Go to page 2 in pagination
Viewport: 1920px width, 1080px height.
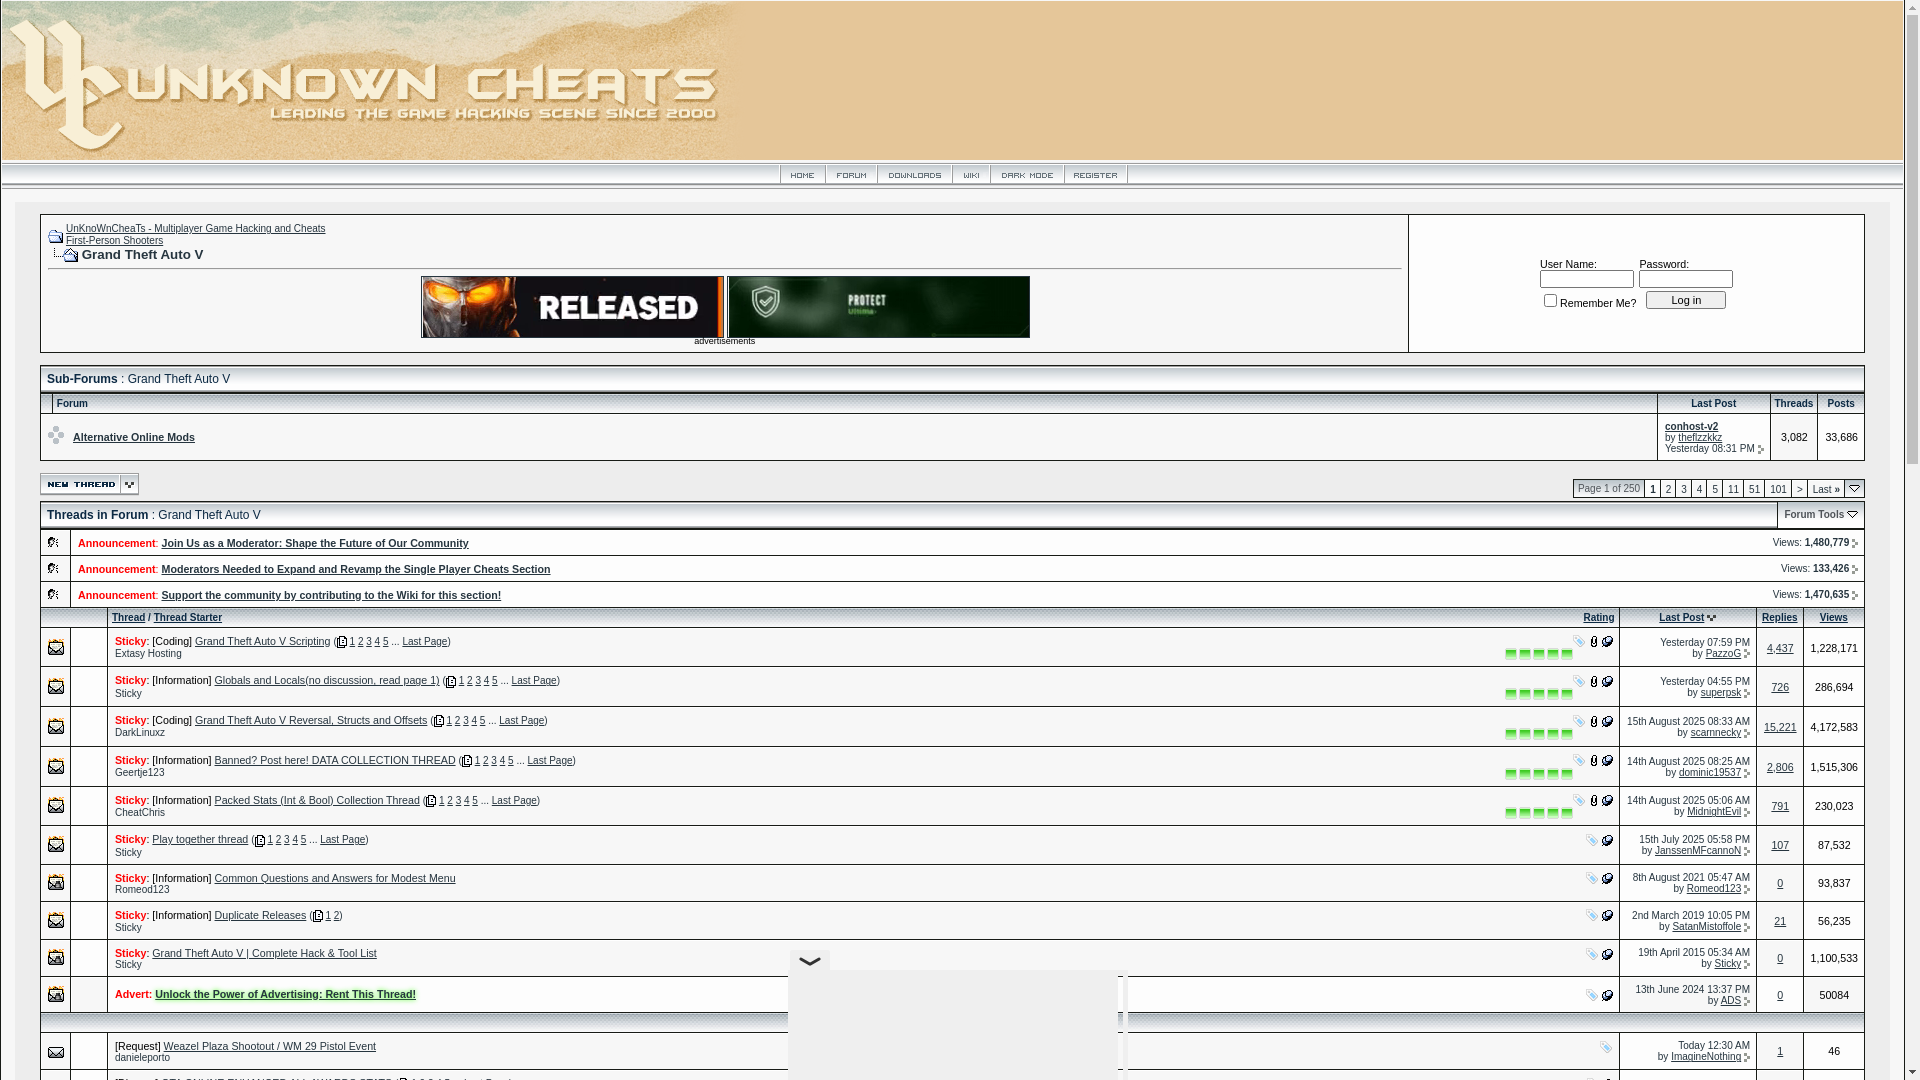[x=1668, y=489]
